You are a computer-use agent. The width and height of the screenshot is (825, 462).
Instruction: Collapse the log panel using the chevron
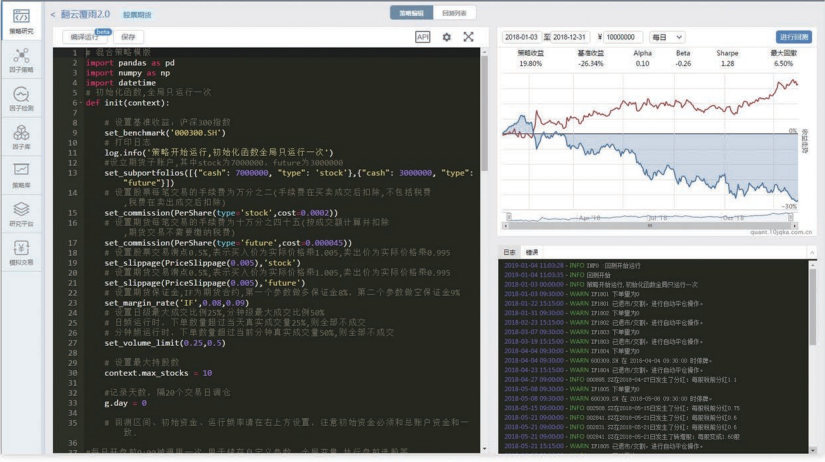(810, 252)
